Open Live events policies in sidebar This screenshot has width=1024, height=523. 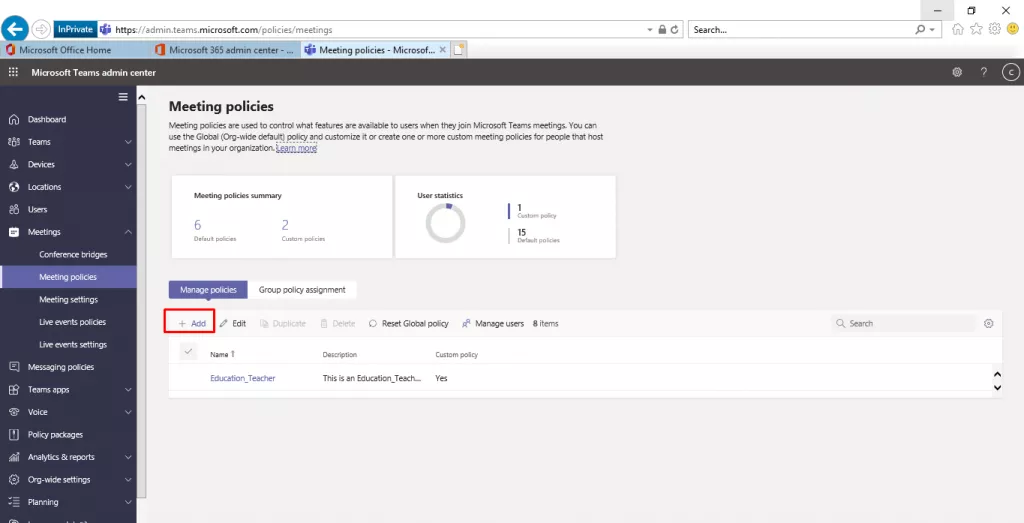pyautogui.click(x=72, y=322)
